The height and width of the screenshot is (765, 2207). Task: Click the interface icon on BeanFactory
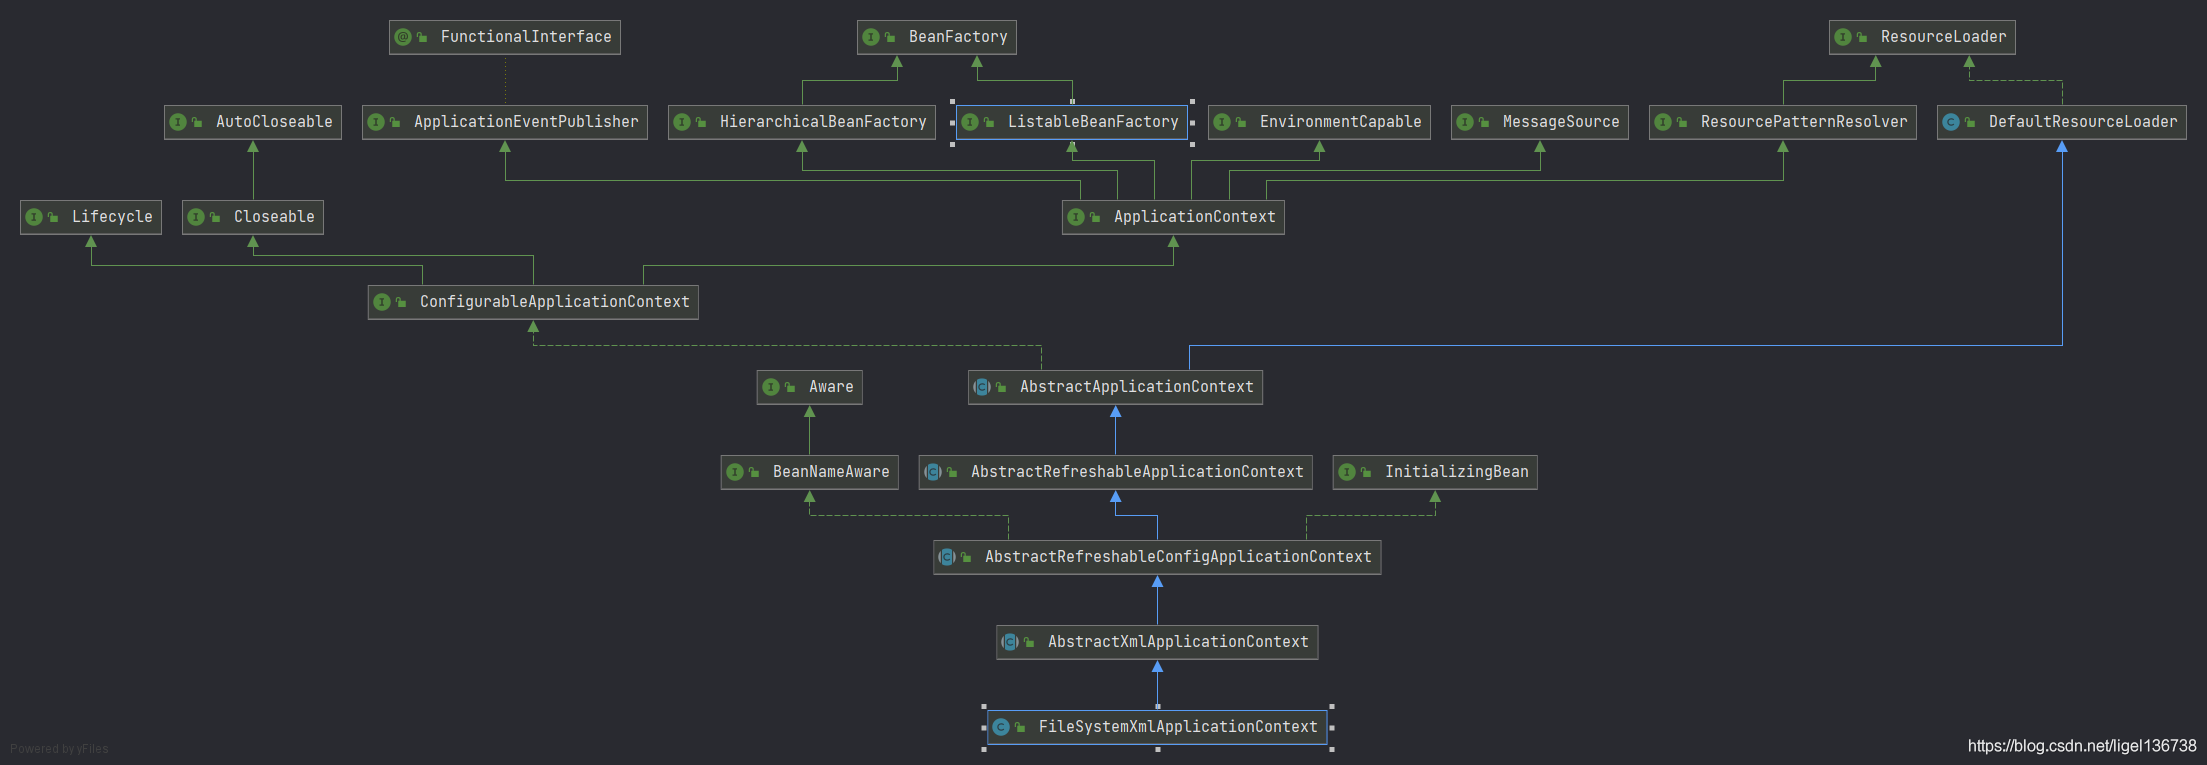871,37
